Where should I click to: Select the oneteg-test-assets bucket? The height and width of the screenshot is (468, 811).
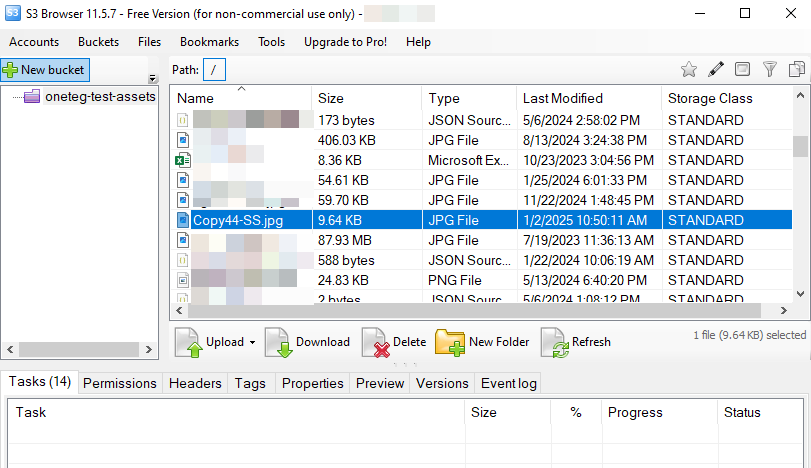(100, 97)
